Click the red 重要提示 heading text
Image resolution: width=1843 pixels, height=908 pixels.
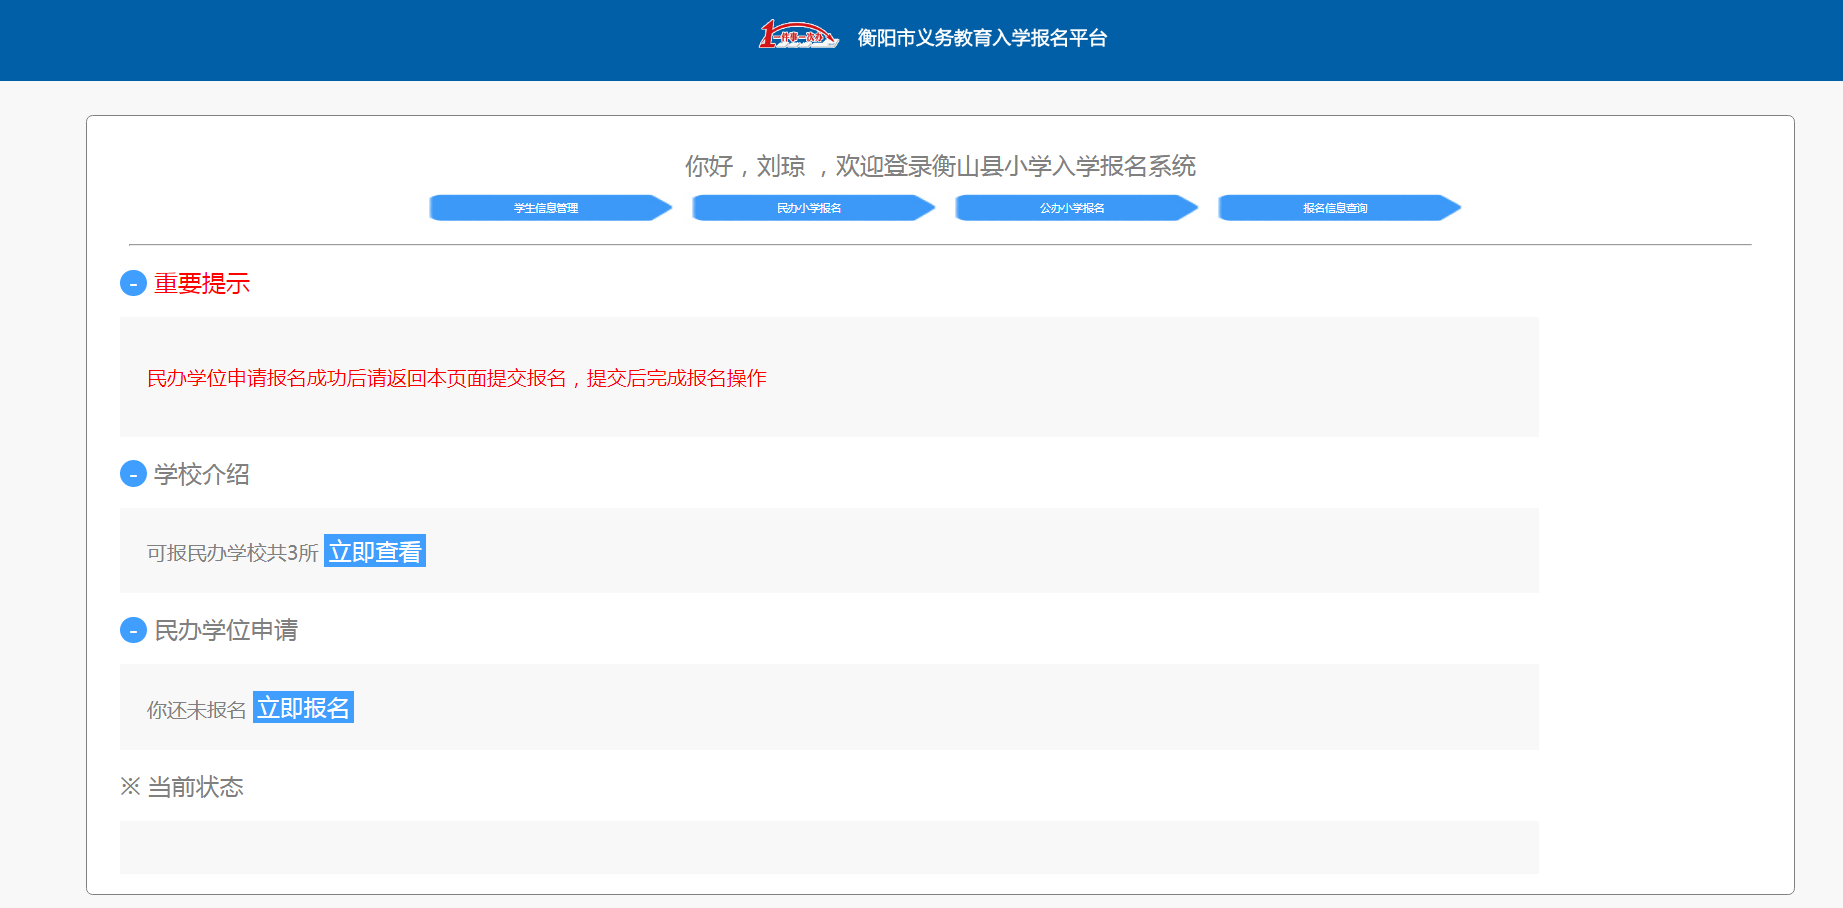tap(202, 284)
